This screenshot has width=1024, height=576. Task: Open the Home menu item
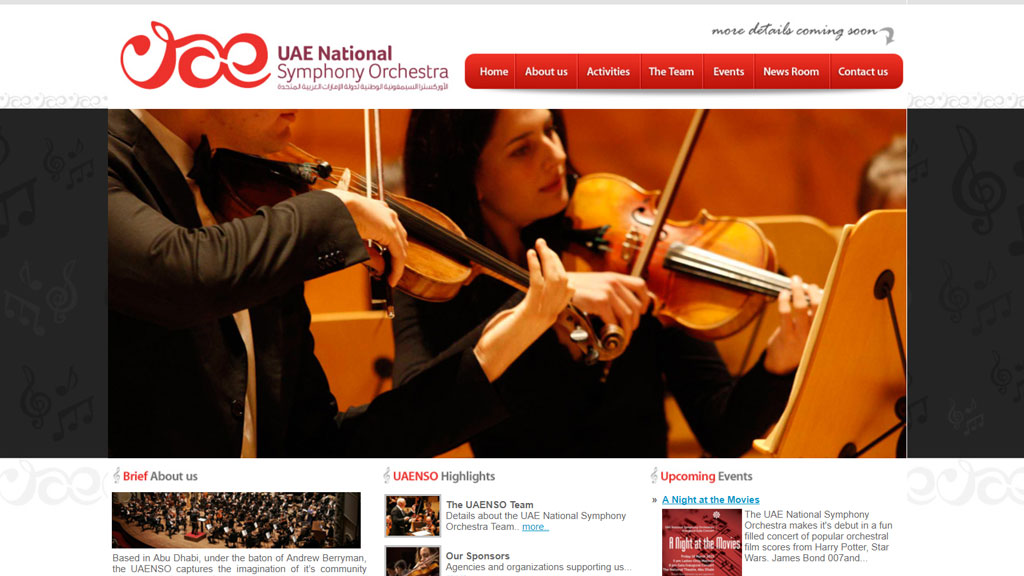(493, 72)
